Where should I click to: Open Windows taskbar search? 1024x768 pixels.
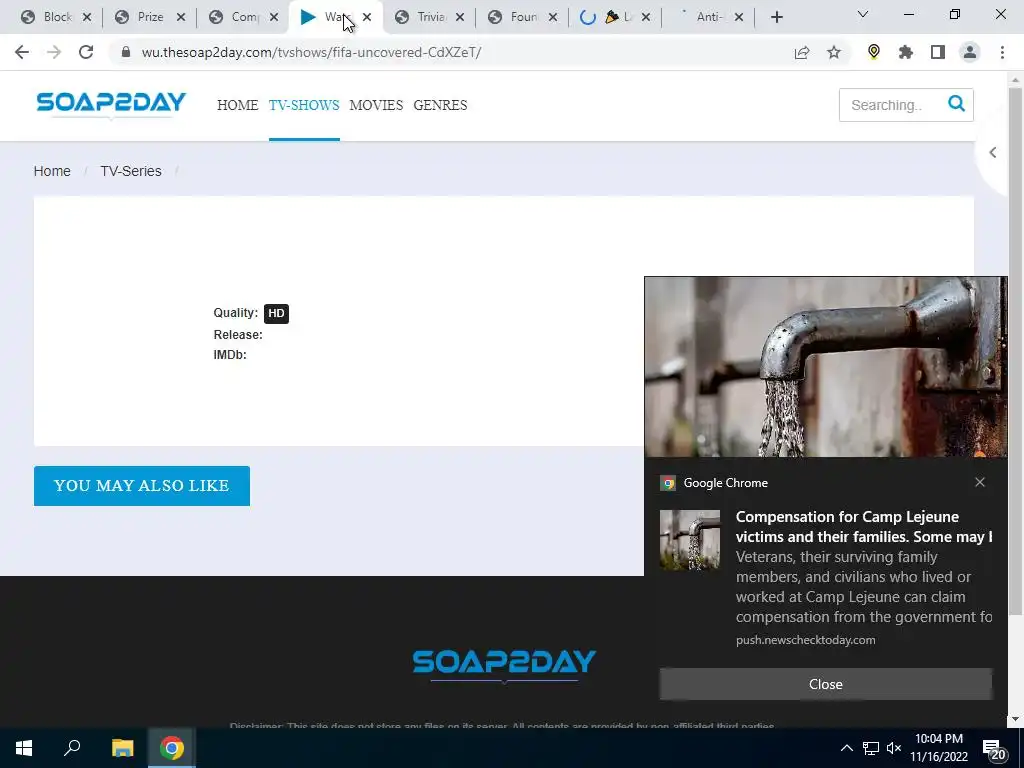(72, 748)
